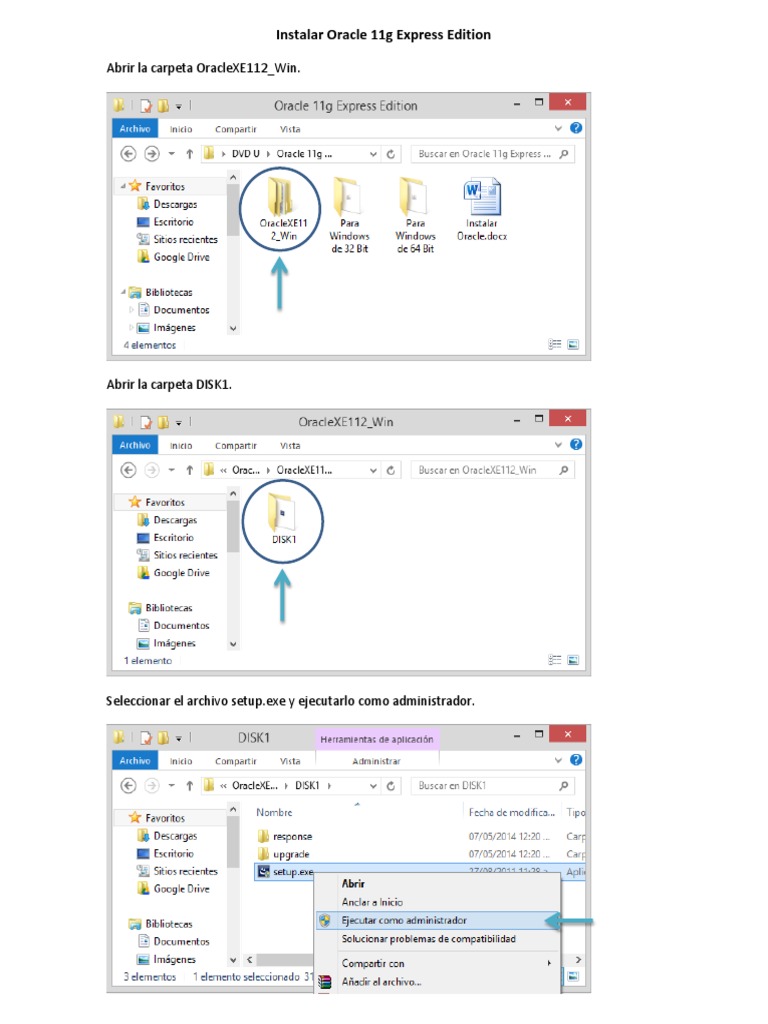Click the search field Buscar en DISK1
The width and height of the screenshot is (768, 1024).
pos(492,786)
